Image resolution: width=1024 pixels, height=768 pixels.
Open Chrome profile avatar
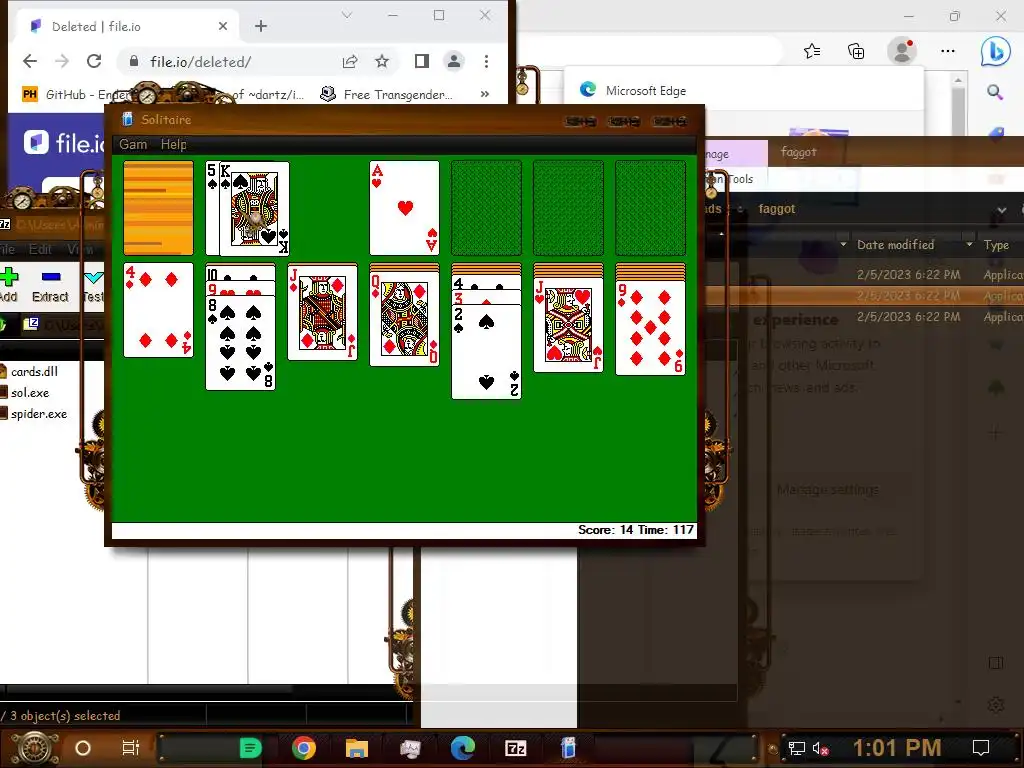454,61
